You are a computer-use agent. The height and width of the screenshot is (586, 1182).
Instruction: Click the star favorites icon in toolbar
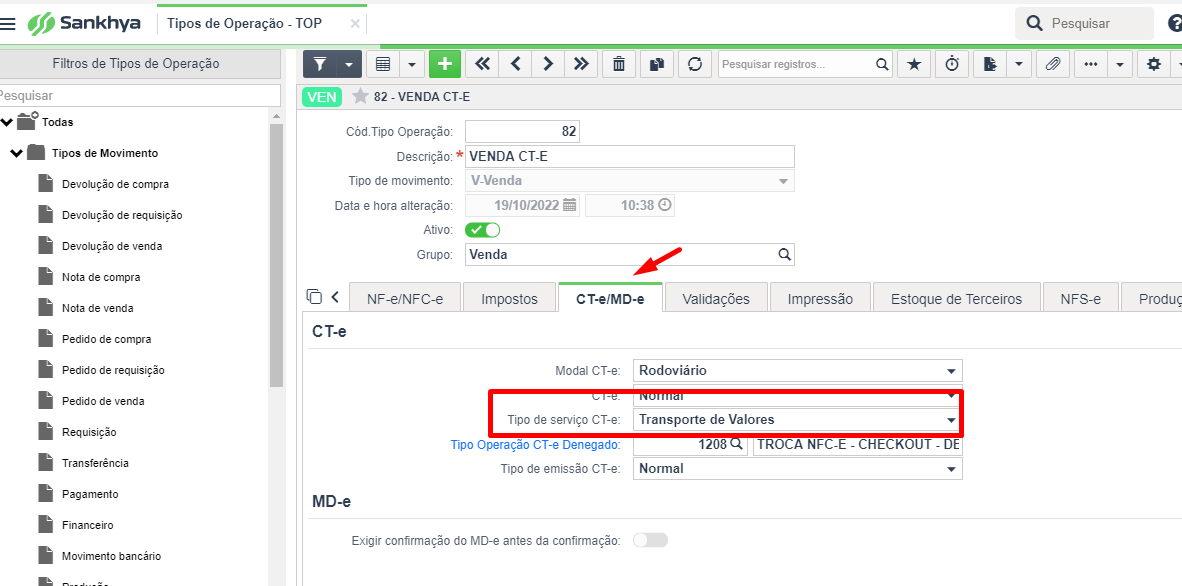click(x=913, y=64)
